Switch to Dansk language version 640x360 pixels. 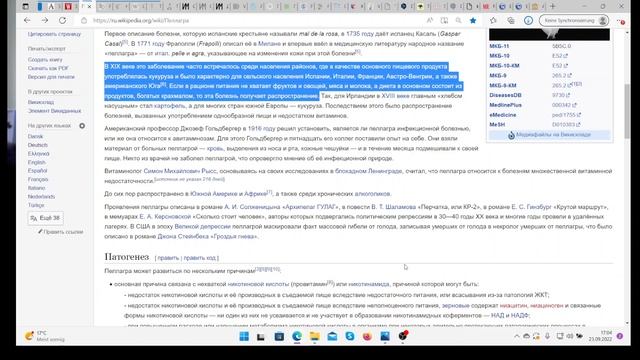(35, 136)
